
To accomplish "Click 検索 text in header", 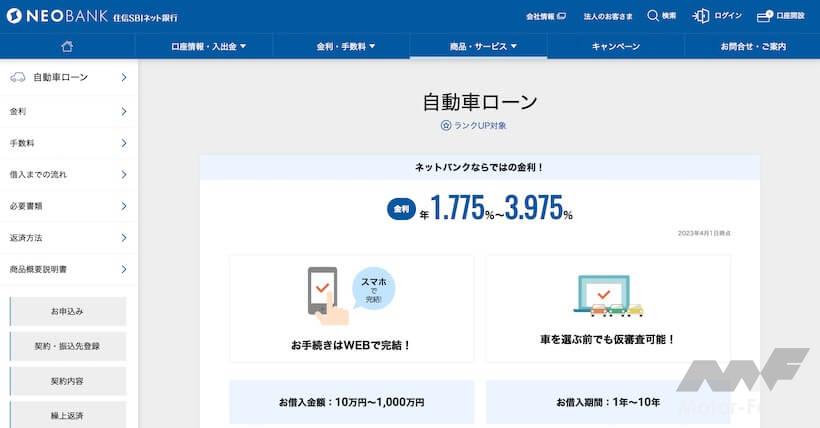I will coord(669,16).
